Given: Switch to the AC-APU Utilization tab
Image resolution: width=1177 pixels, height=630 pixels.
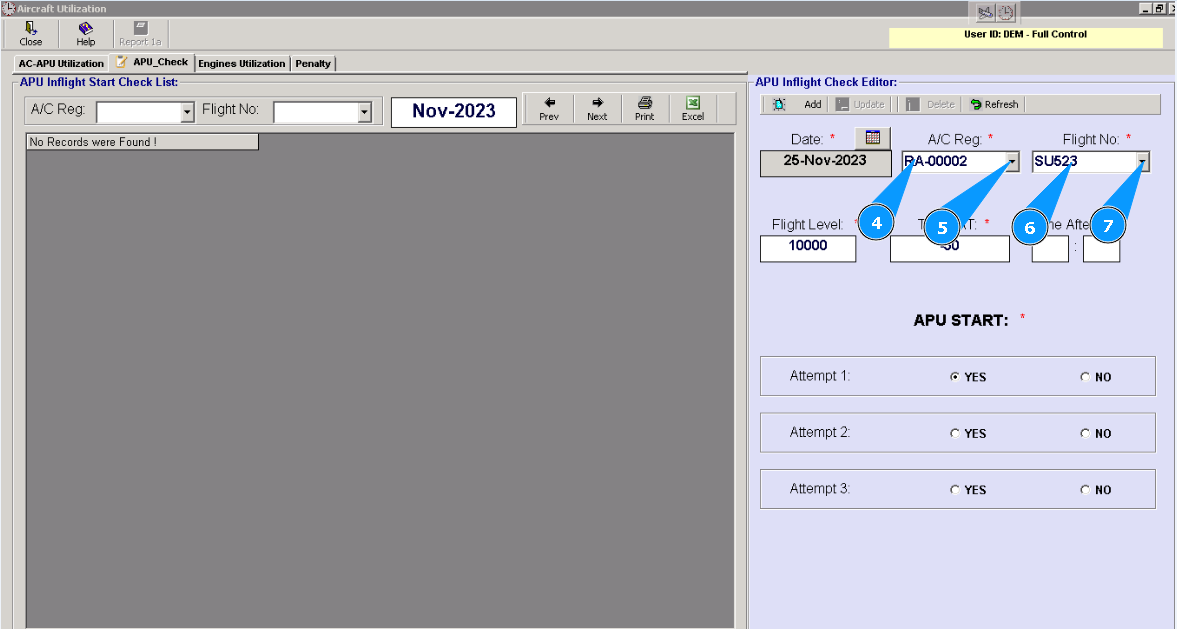Looking at the screenshot, I should 62,64.
